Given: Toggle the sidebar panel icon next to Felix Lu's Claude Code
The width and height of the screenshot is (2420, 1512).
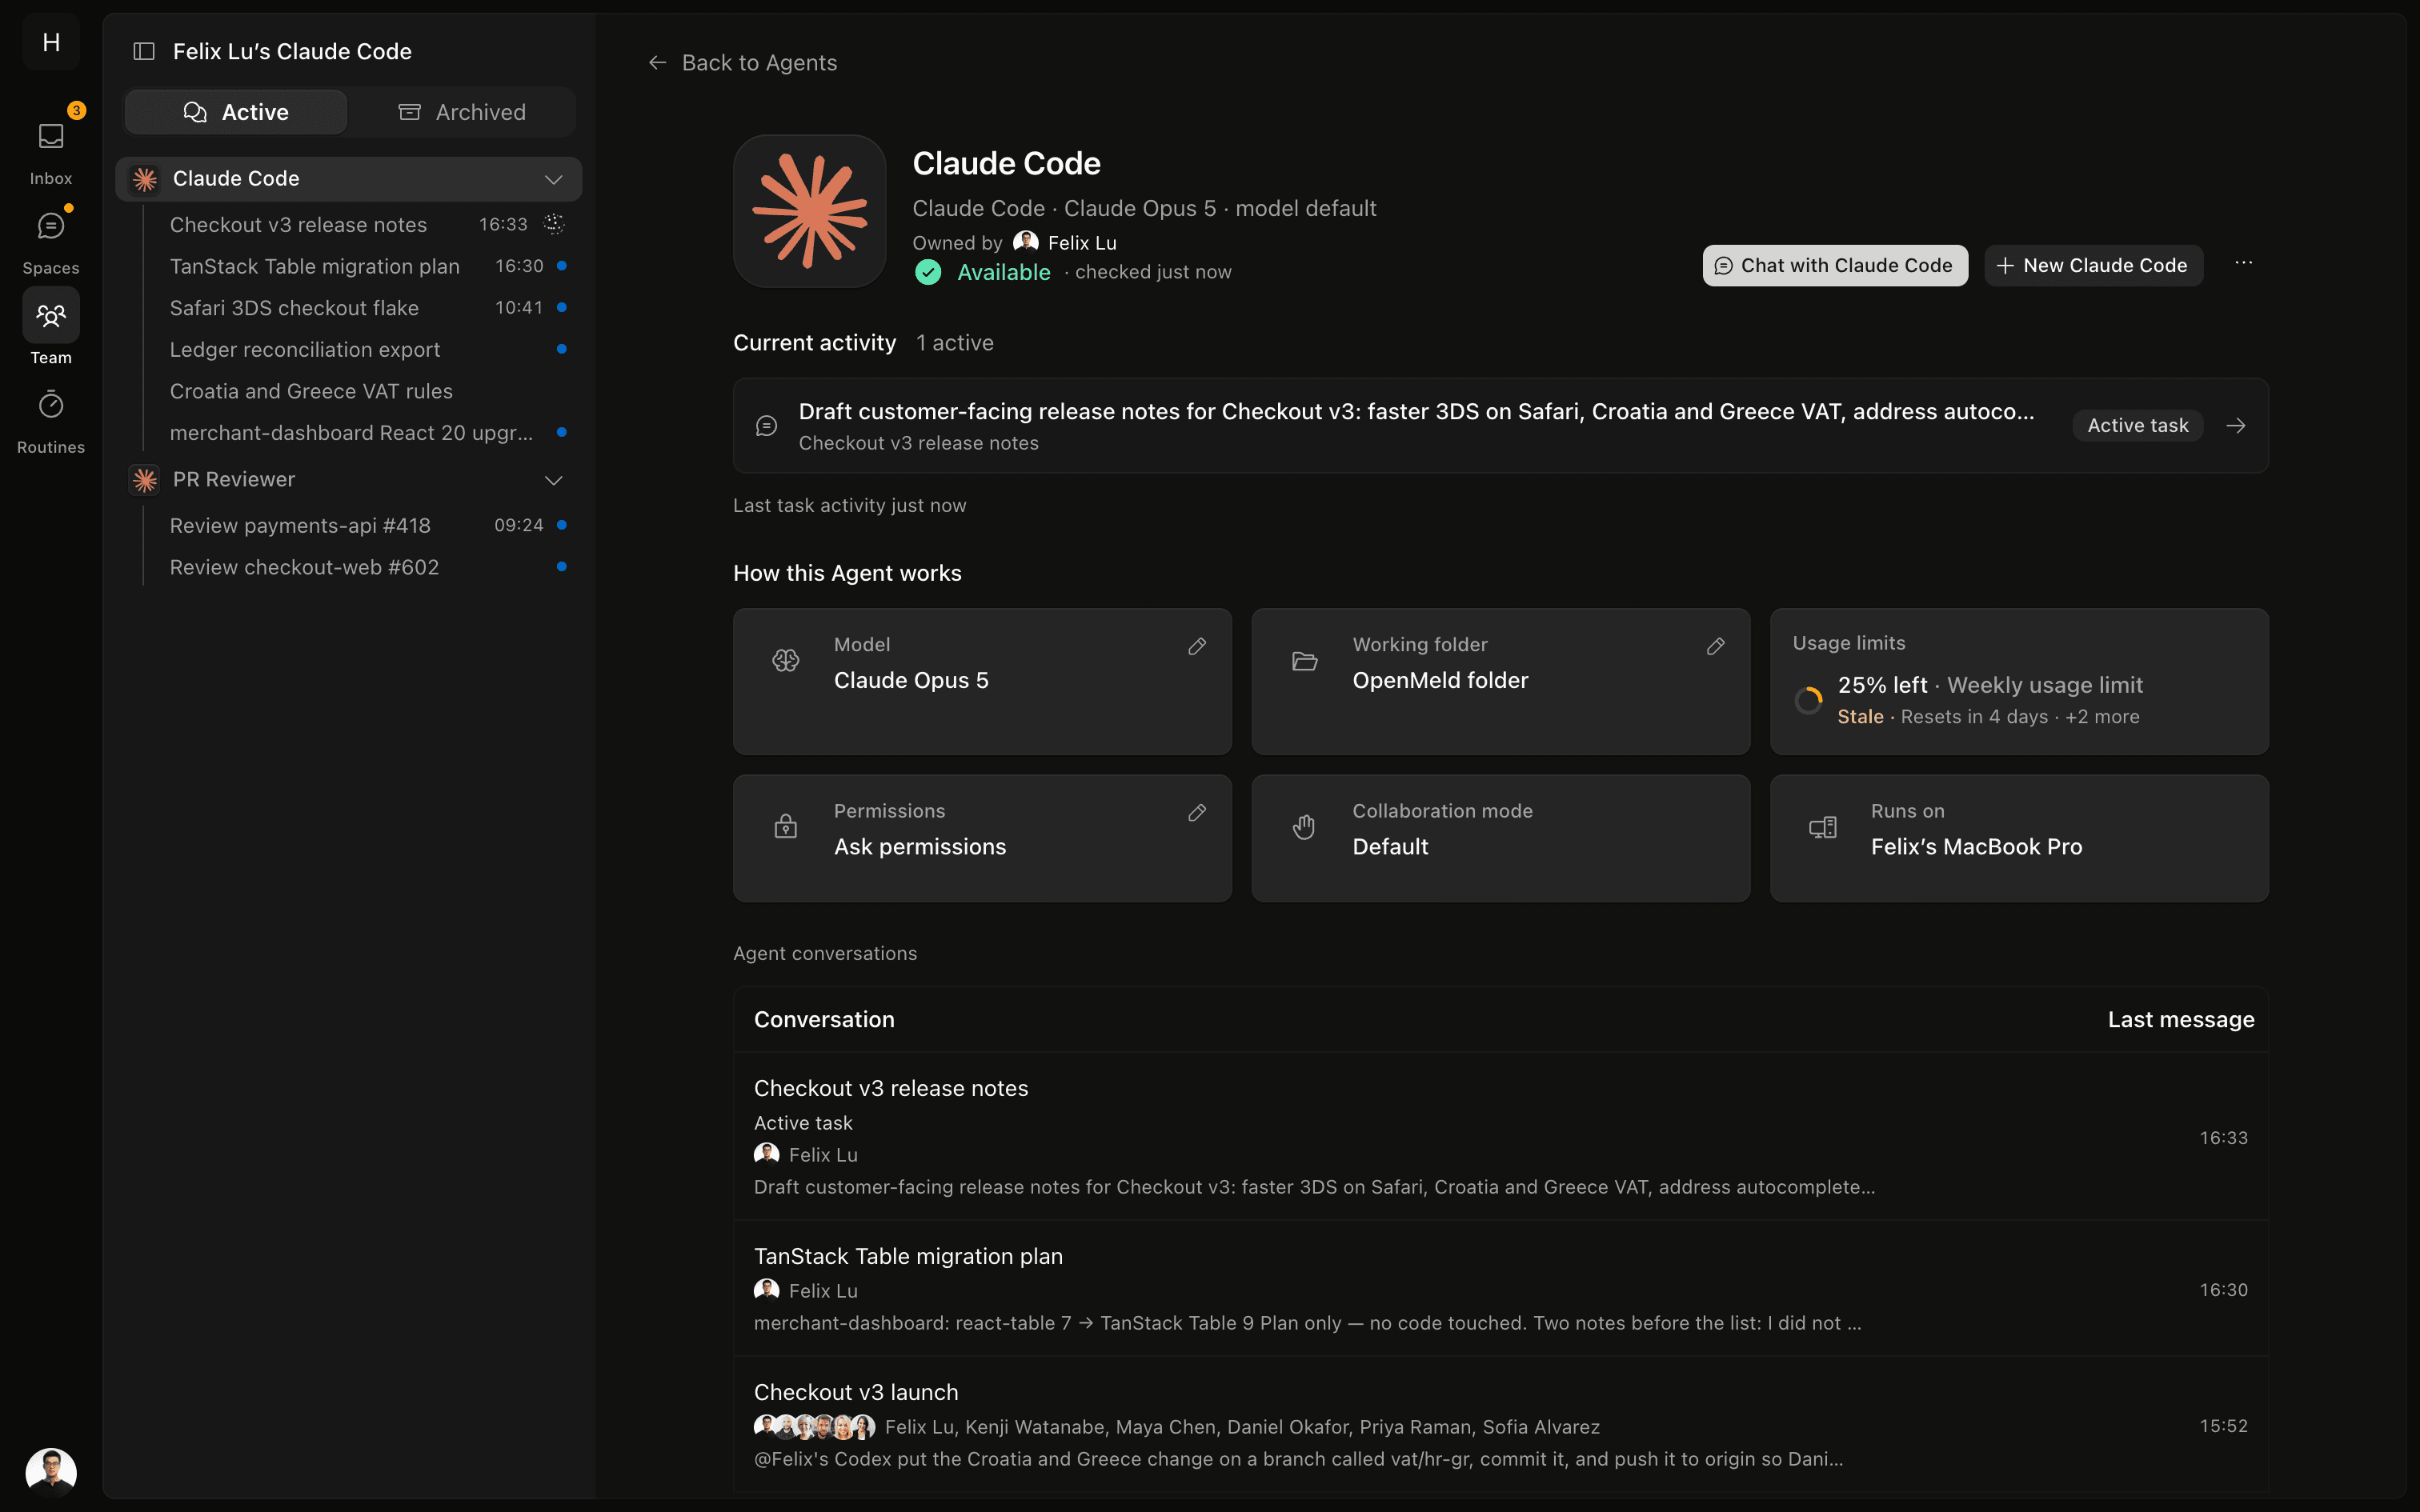Looking at the screenshot, I should coord(144,51).
